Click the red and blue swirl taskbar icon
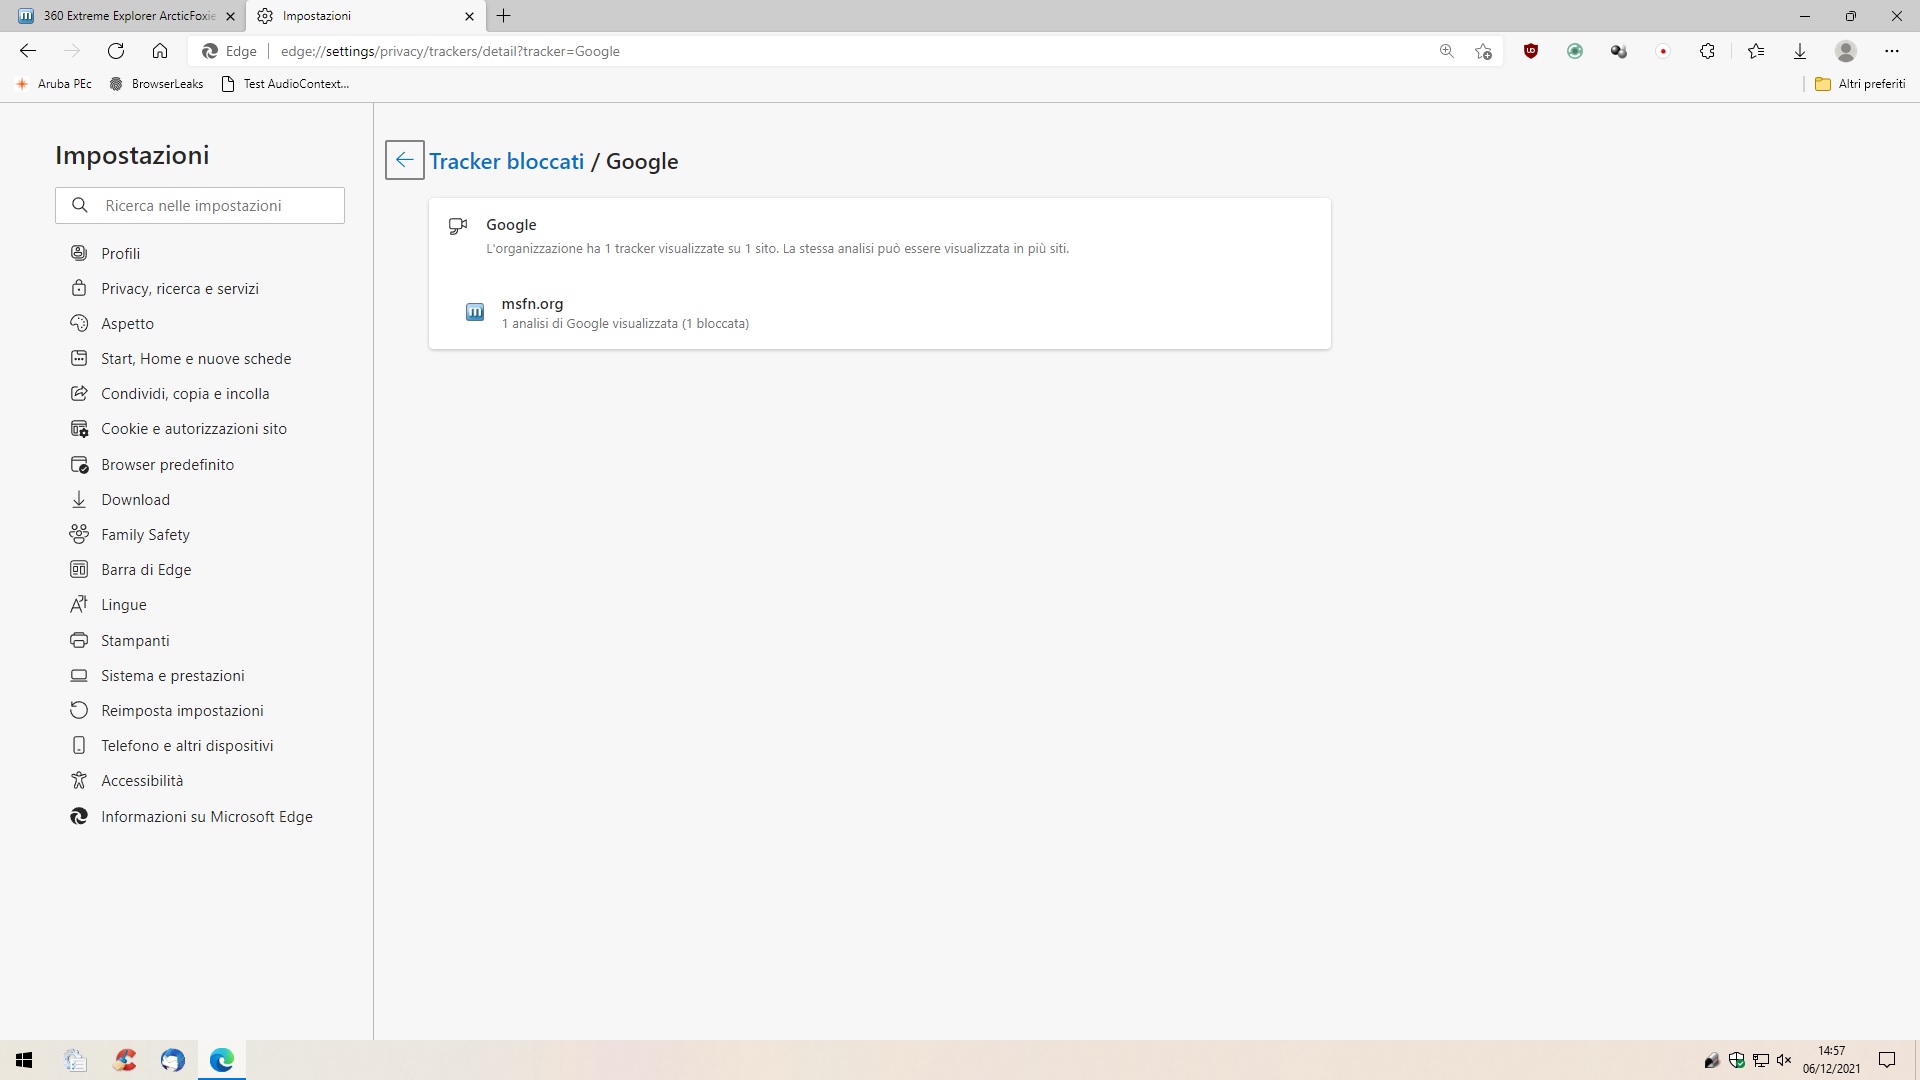Viewport: 1920px width, 1080px height. pos(125,1060)
